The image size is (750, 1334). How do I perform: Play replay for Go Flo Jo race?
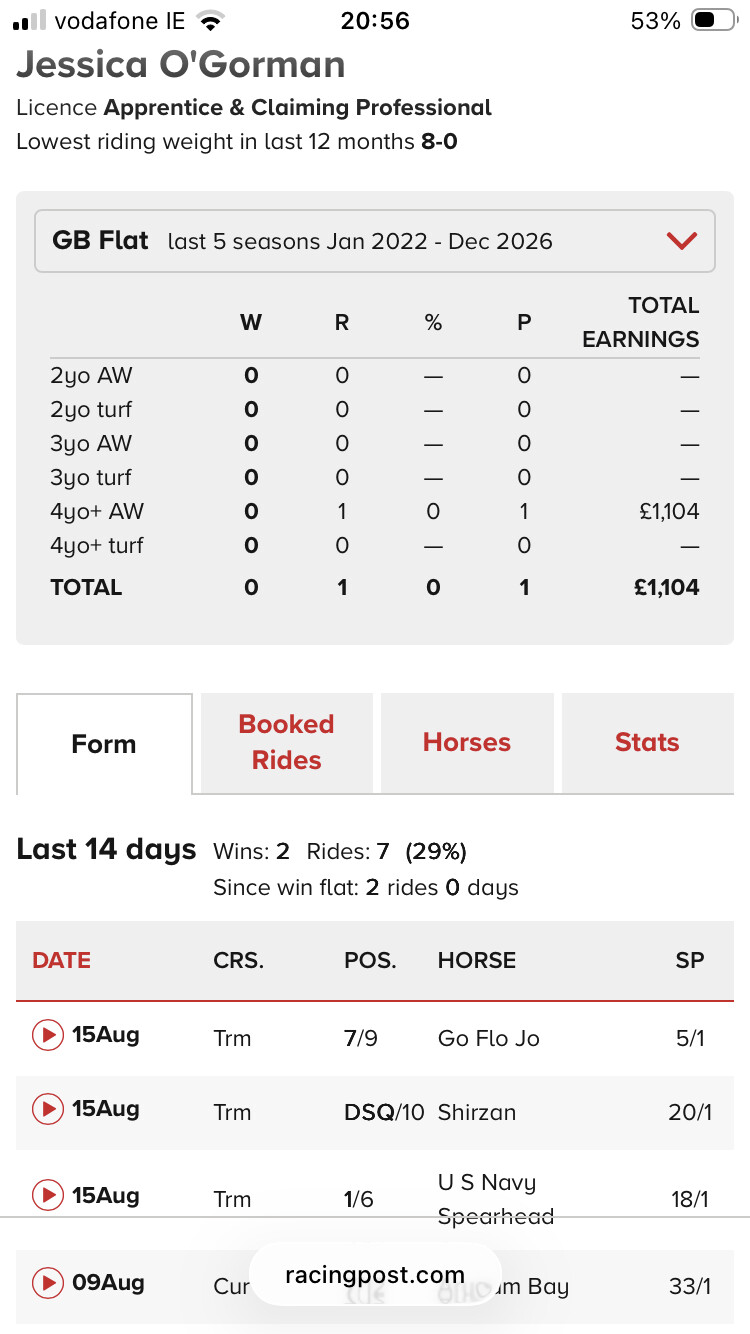pyautogui.click(x=47, y=1035)
